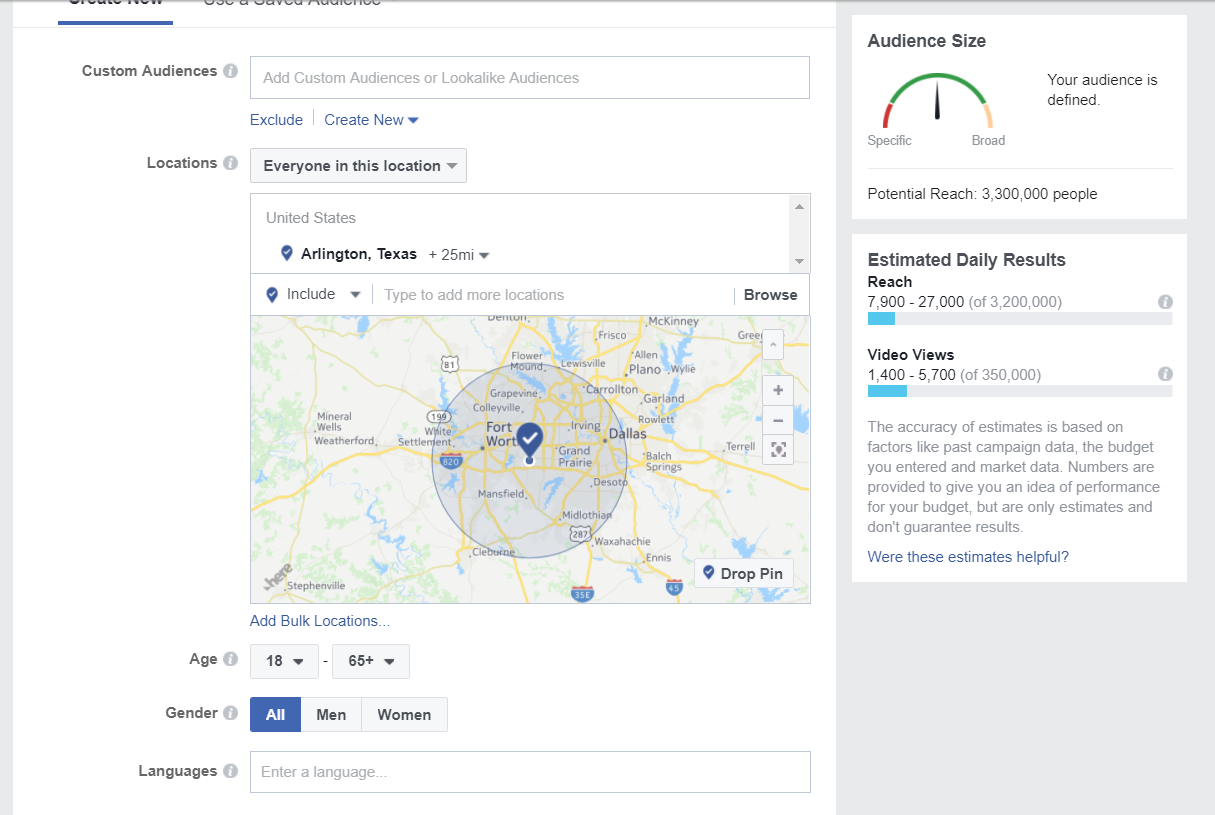Open the Create New dropdown
Screen dimensions: 1215x815
coord(372,120)
